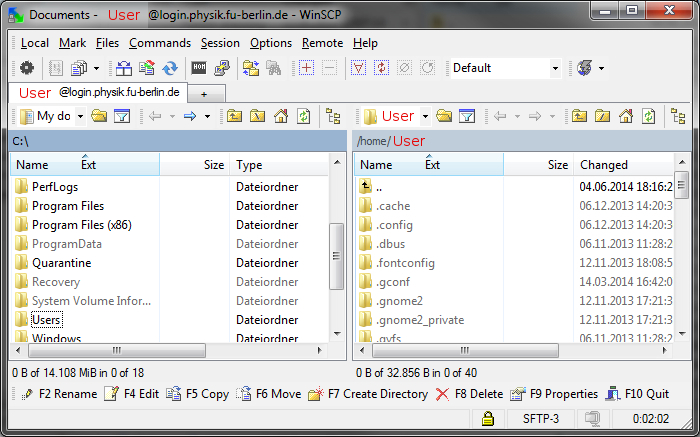The width and height of the screenshot is (700, 437).
Task: Toggle Synchronize Browsing mode
Action: (251, 68)
